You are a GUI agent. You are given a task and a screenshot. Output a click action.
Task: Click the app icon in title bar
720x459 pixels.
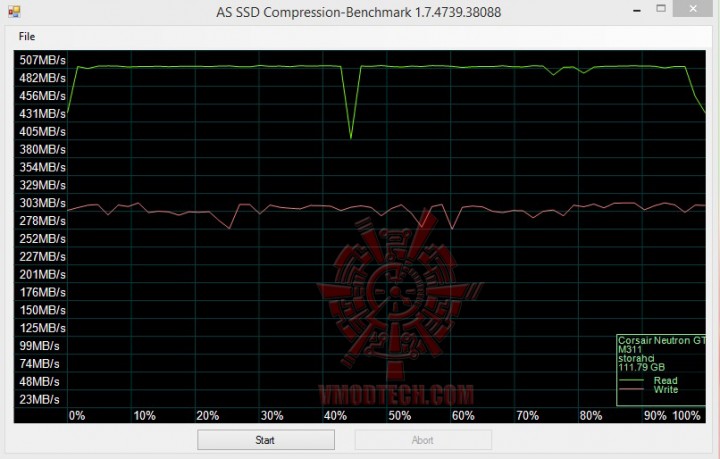(14, 11)
